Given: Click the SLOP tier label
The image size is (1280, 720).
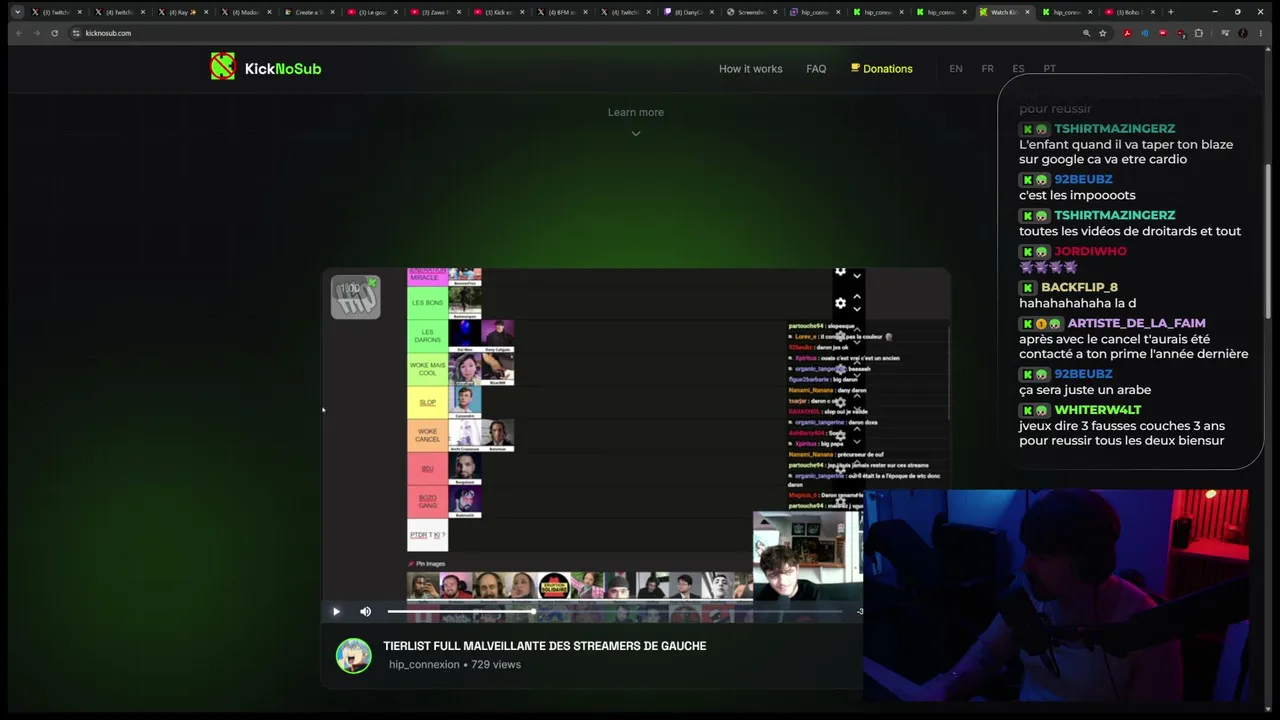Looking at the screenshot, I should (x=427, y=402).
